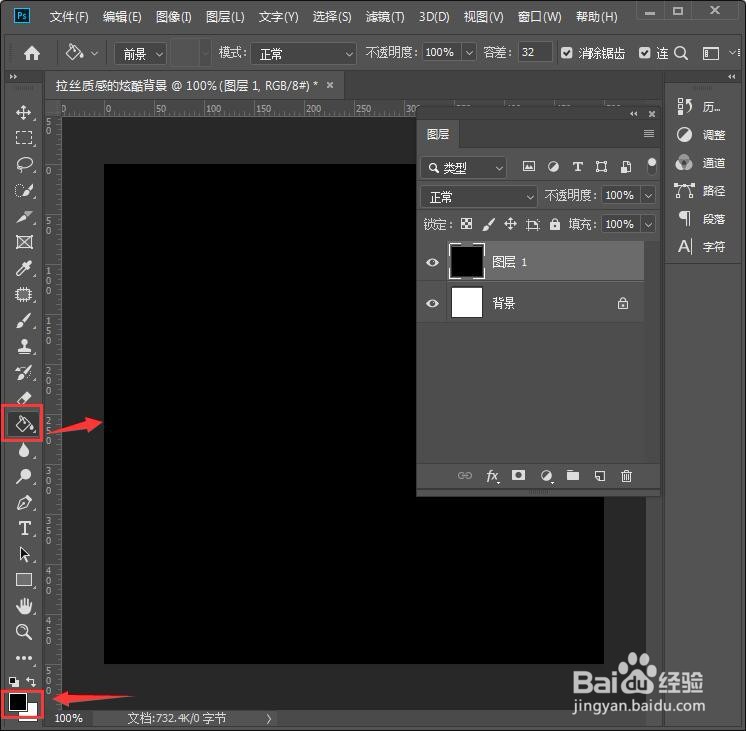
Task: Open the extra tools ellipsis menu
Action: pyautogui.click(x=24, y=658)
